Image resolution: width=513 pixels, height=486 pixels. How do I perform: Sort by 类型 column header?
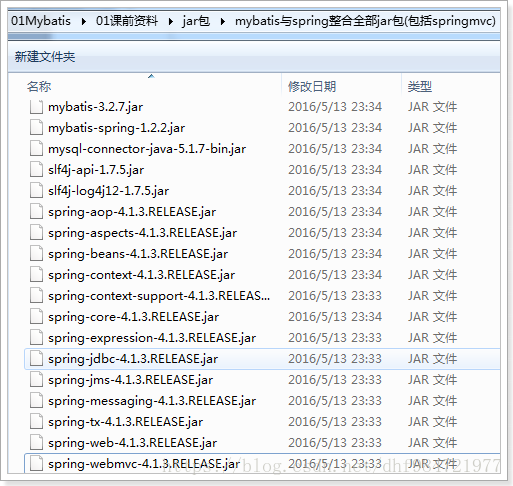[420, 87]
